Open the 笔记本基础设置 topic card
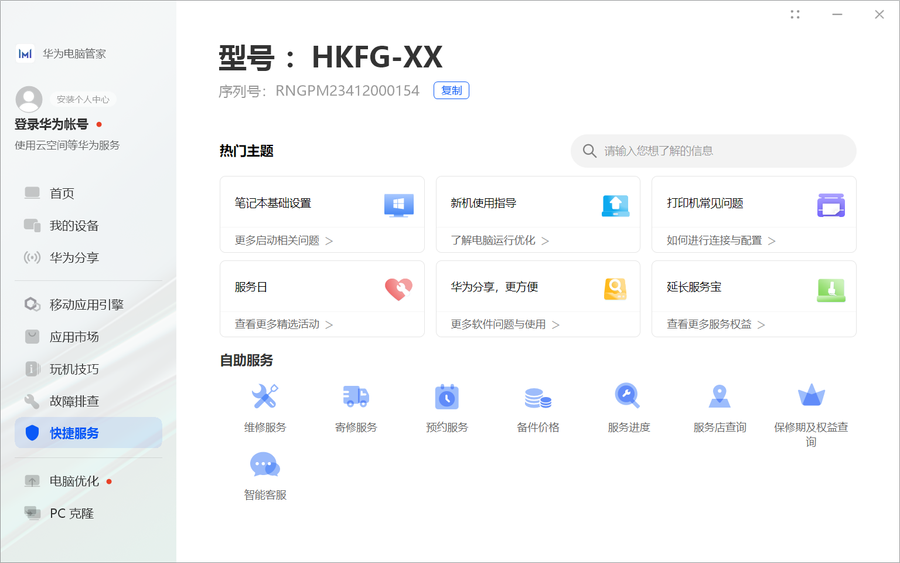Screen dimensions: 900x563 coord(322,204)
